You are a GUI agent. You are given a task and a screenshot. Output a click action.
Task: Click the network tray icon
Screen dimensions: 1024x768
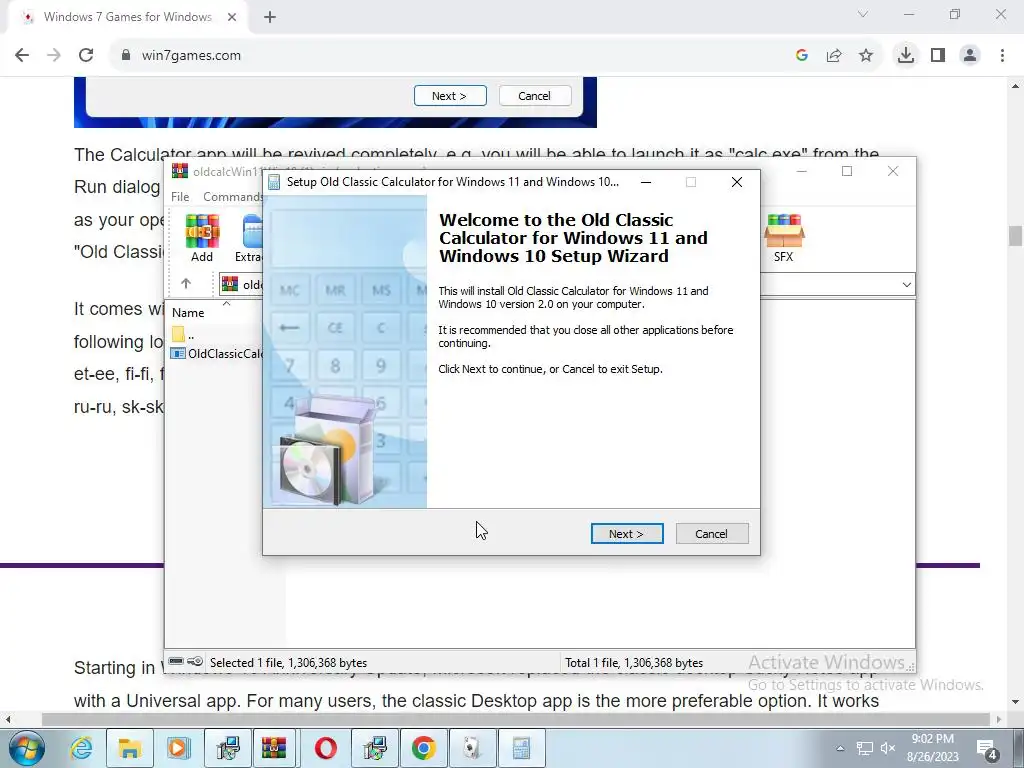865,748
